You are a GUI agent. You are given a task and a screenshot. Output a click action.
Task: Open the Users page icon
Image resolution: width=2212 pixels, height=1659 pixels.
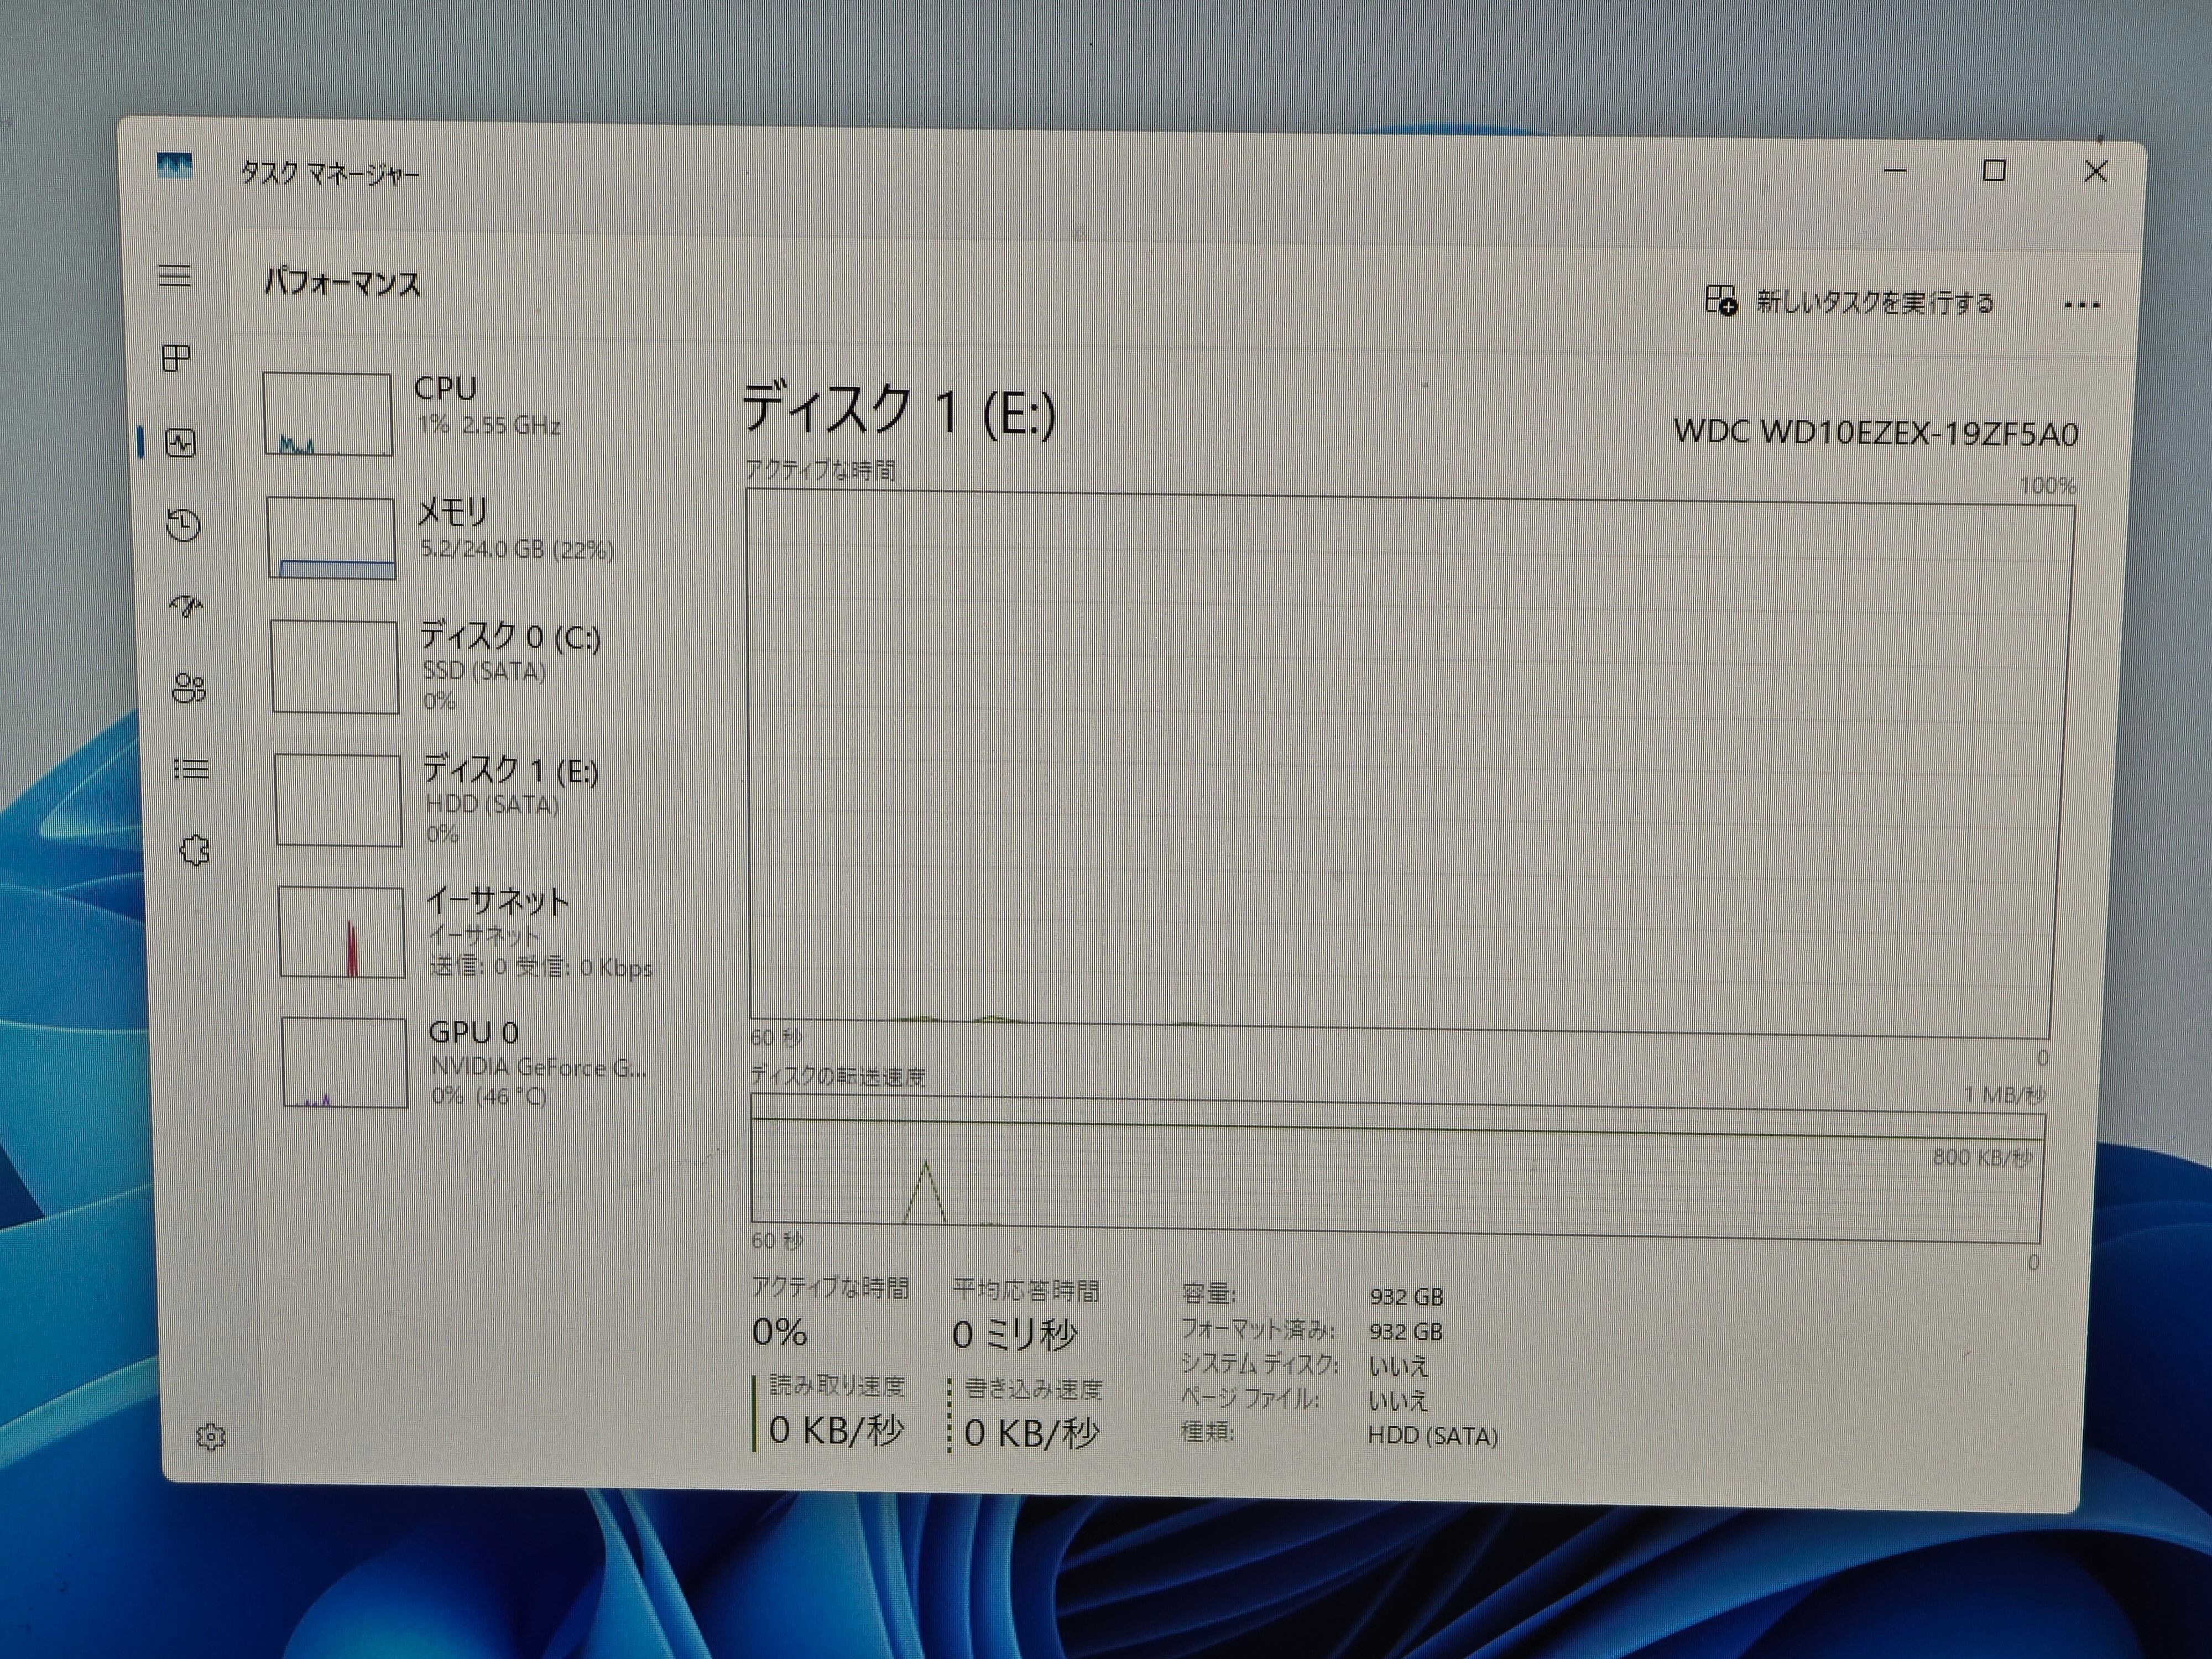click(x=188, y=688)
